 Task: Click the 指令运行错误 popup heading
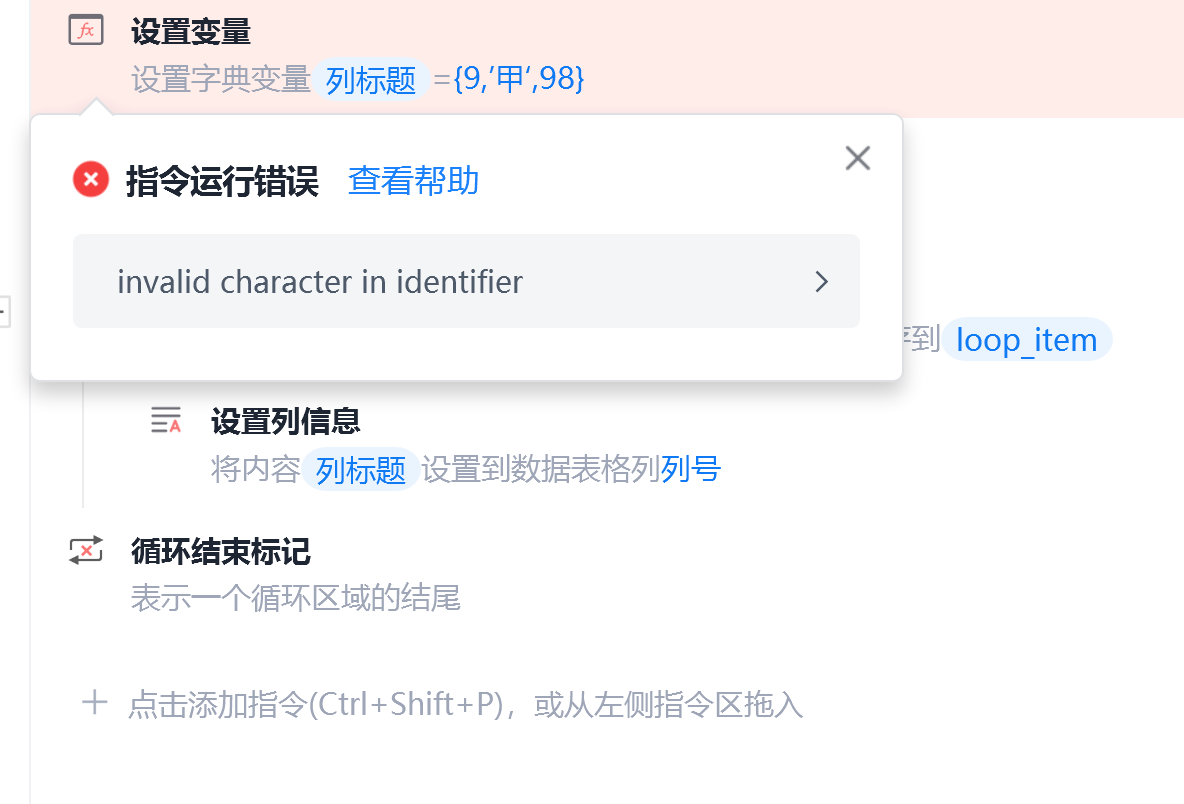coord(222,182)
